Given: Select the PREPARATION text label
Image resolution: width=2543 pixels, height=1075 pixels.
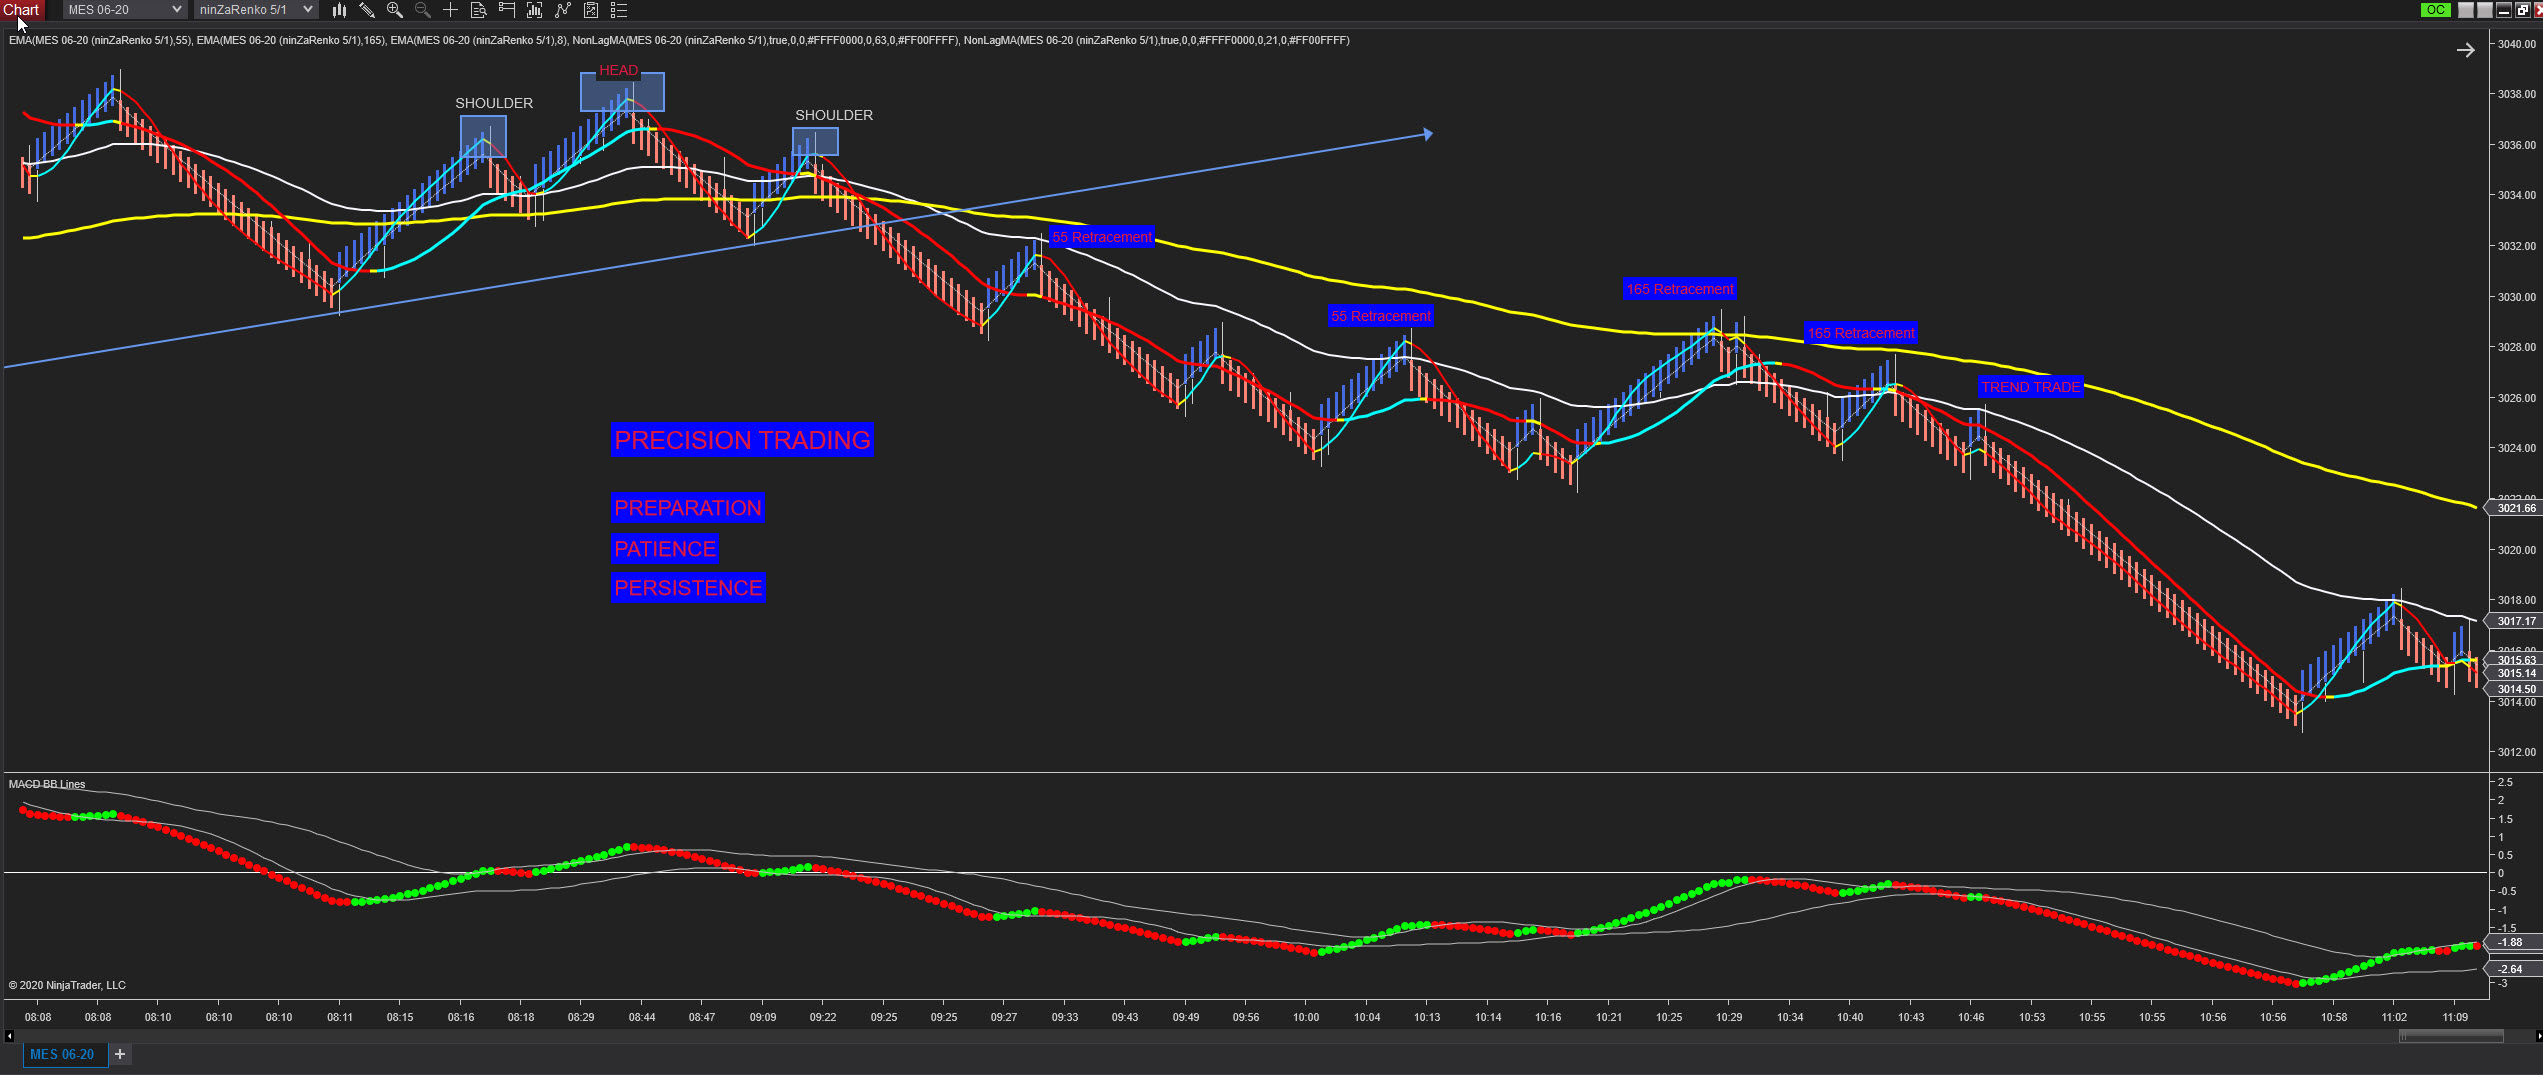Looking at the screenshot, I should tap(688, 508).
